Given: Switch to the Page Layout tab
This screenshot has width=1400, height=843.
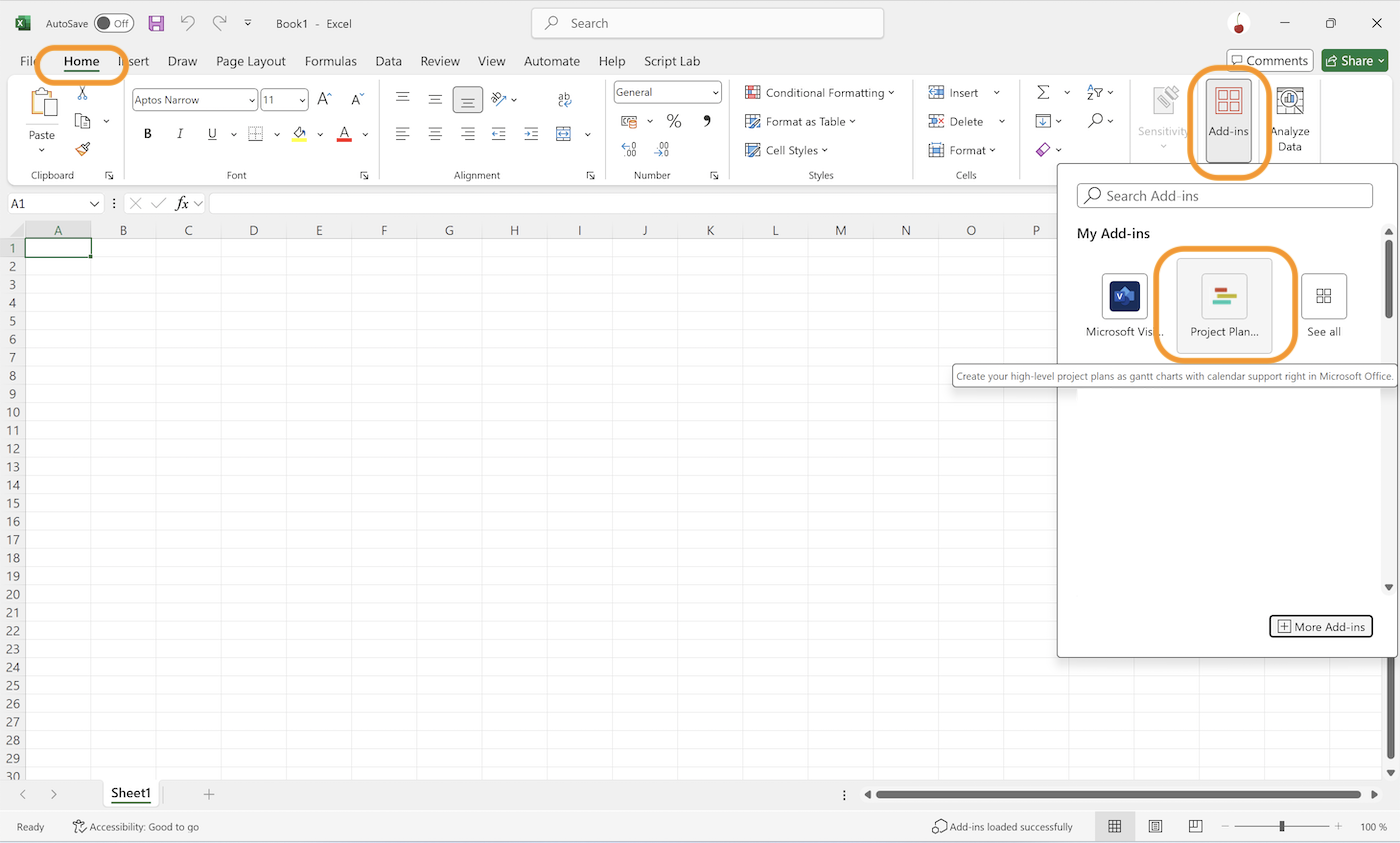Looking at the screenshot, I should tap(250, 61).
